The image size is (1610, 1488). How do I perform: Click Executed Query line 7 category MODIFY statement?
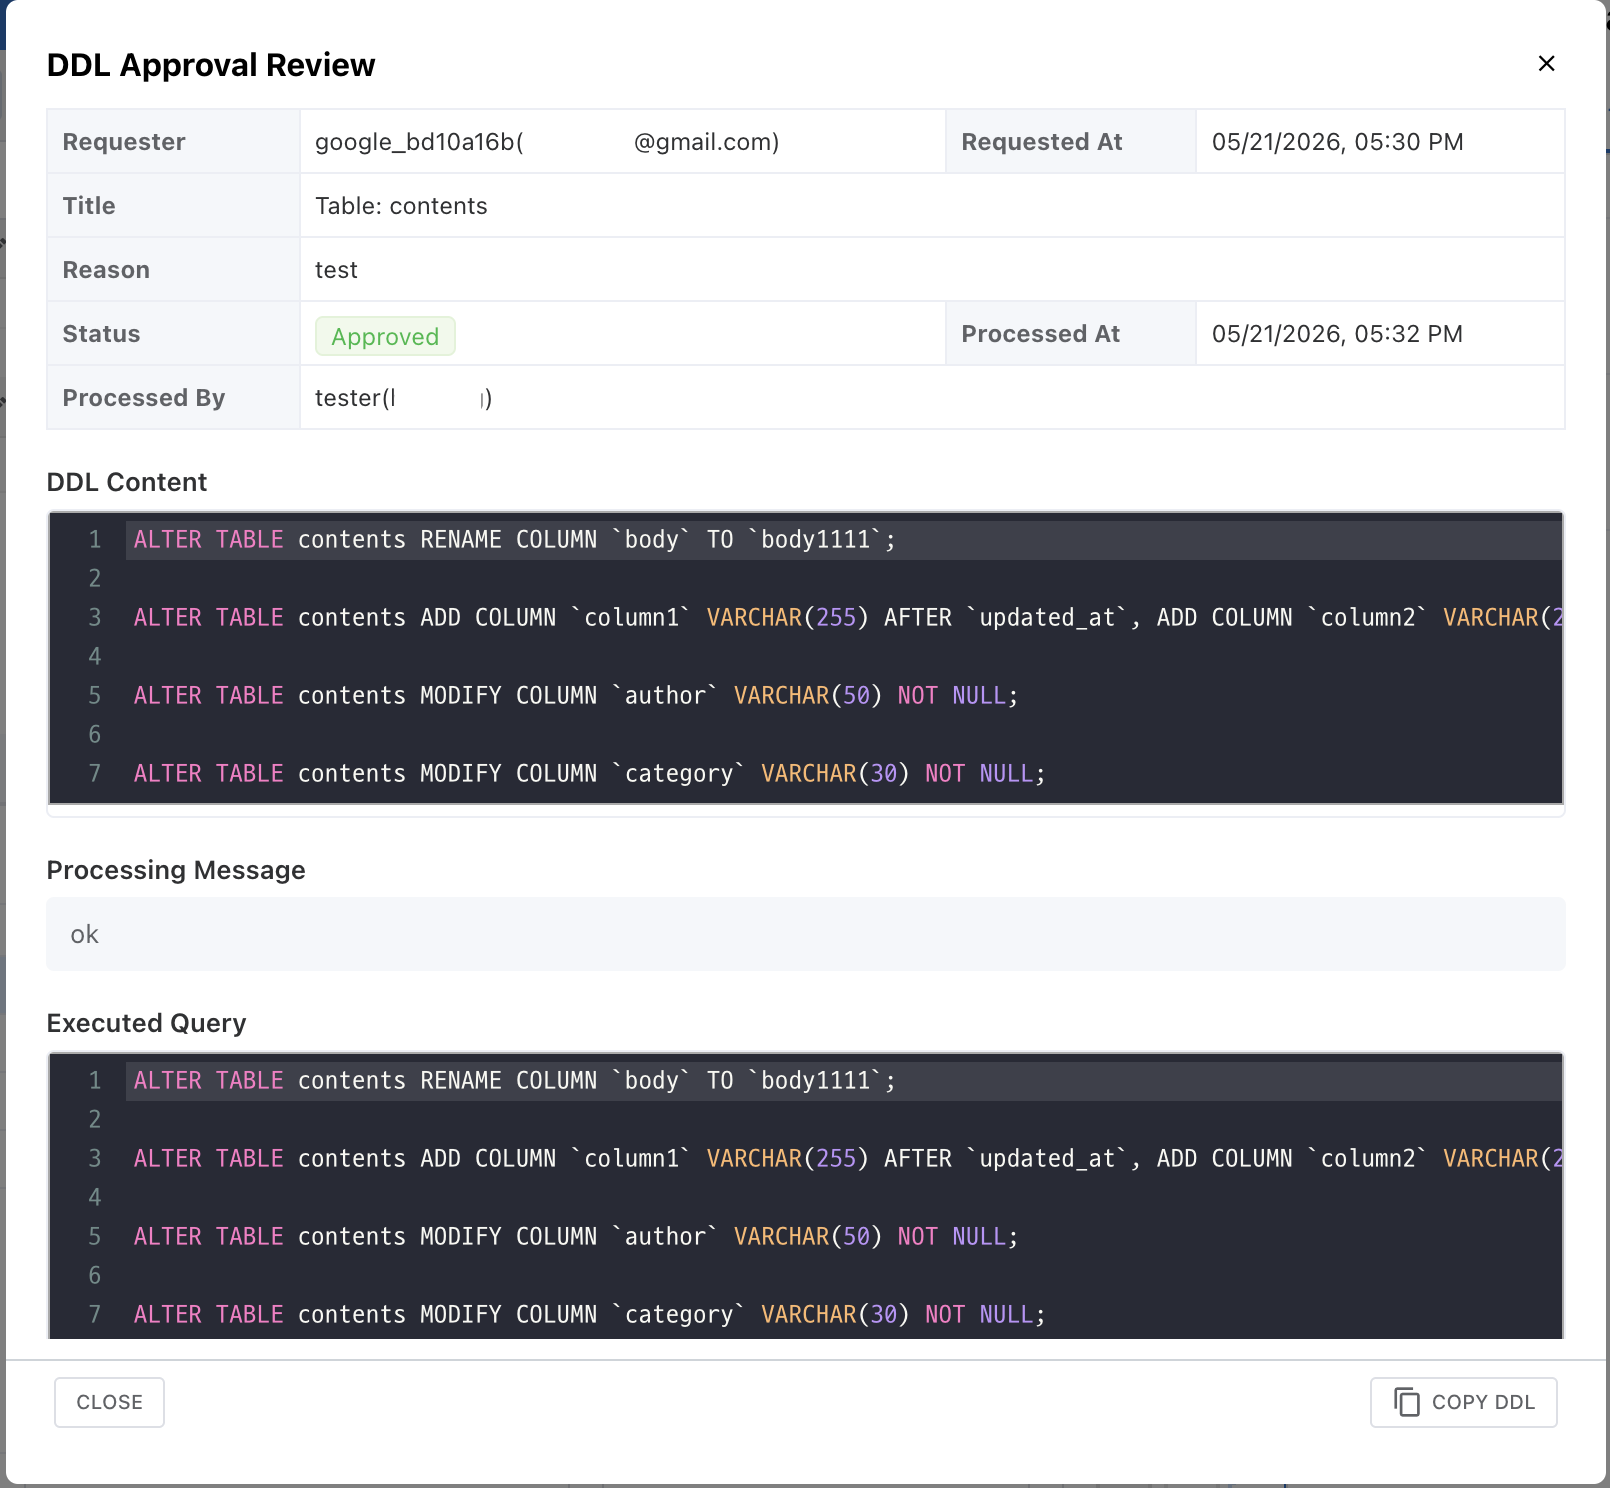point(590,1315)
